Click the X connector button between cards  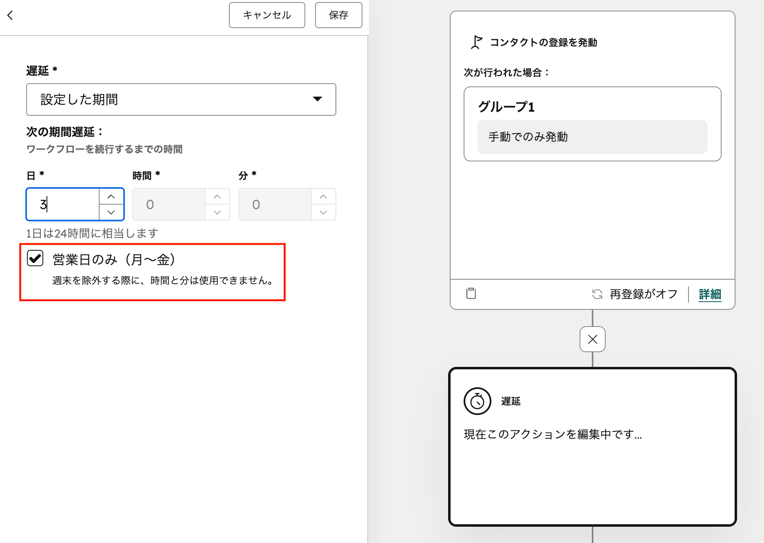click(592, 339)
